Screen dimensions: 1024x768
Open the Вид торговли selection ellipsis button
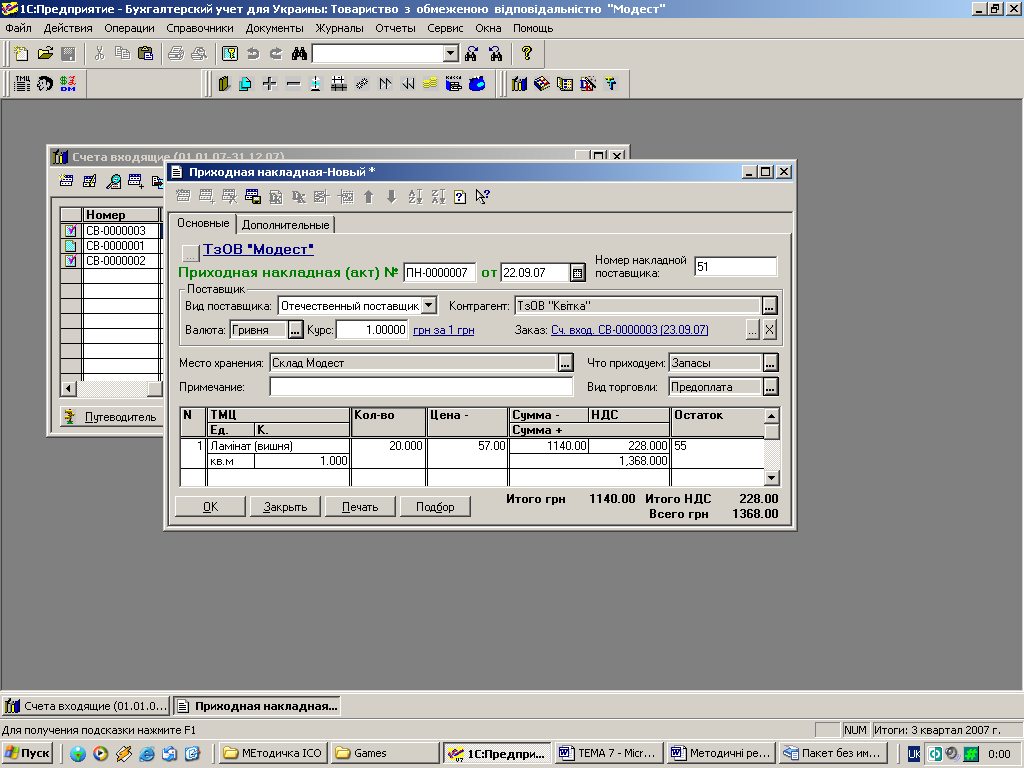coord(770,387)
